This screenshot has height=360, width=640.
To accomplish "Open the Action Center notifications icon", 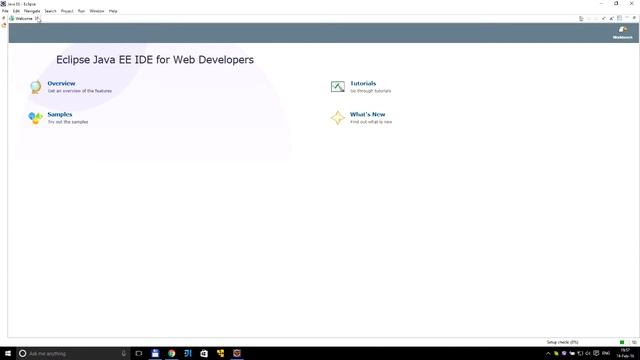I will pos(596,353).
